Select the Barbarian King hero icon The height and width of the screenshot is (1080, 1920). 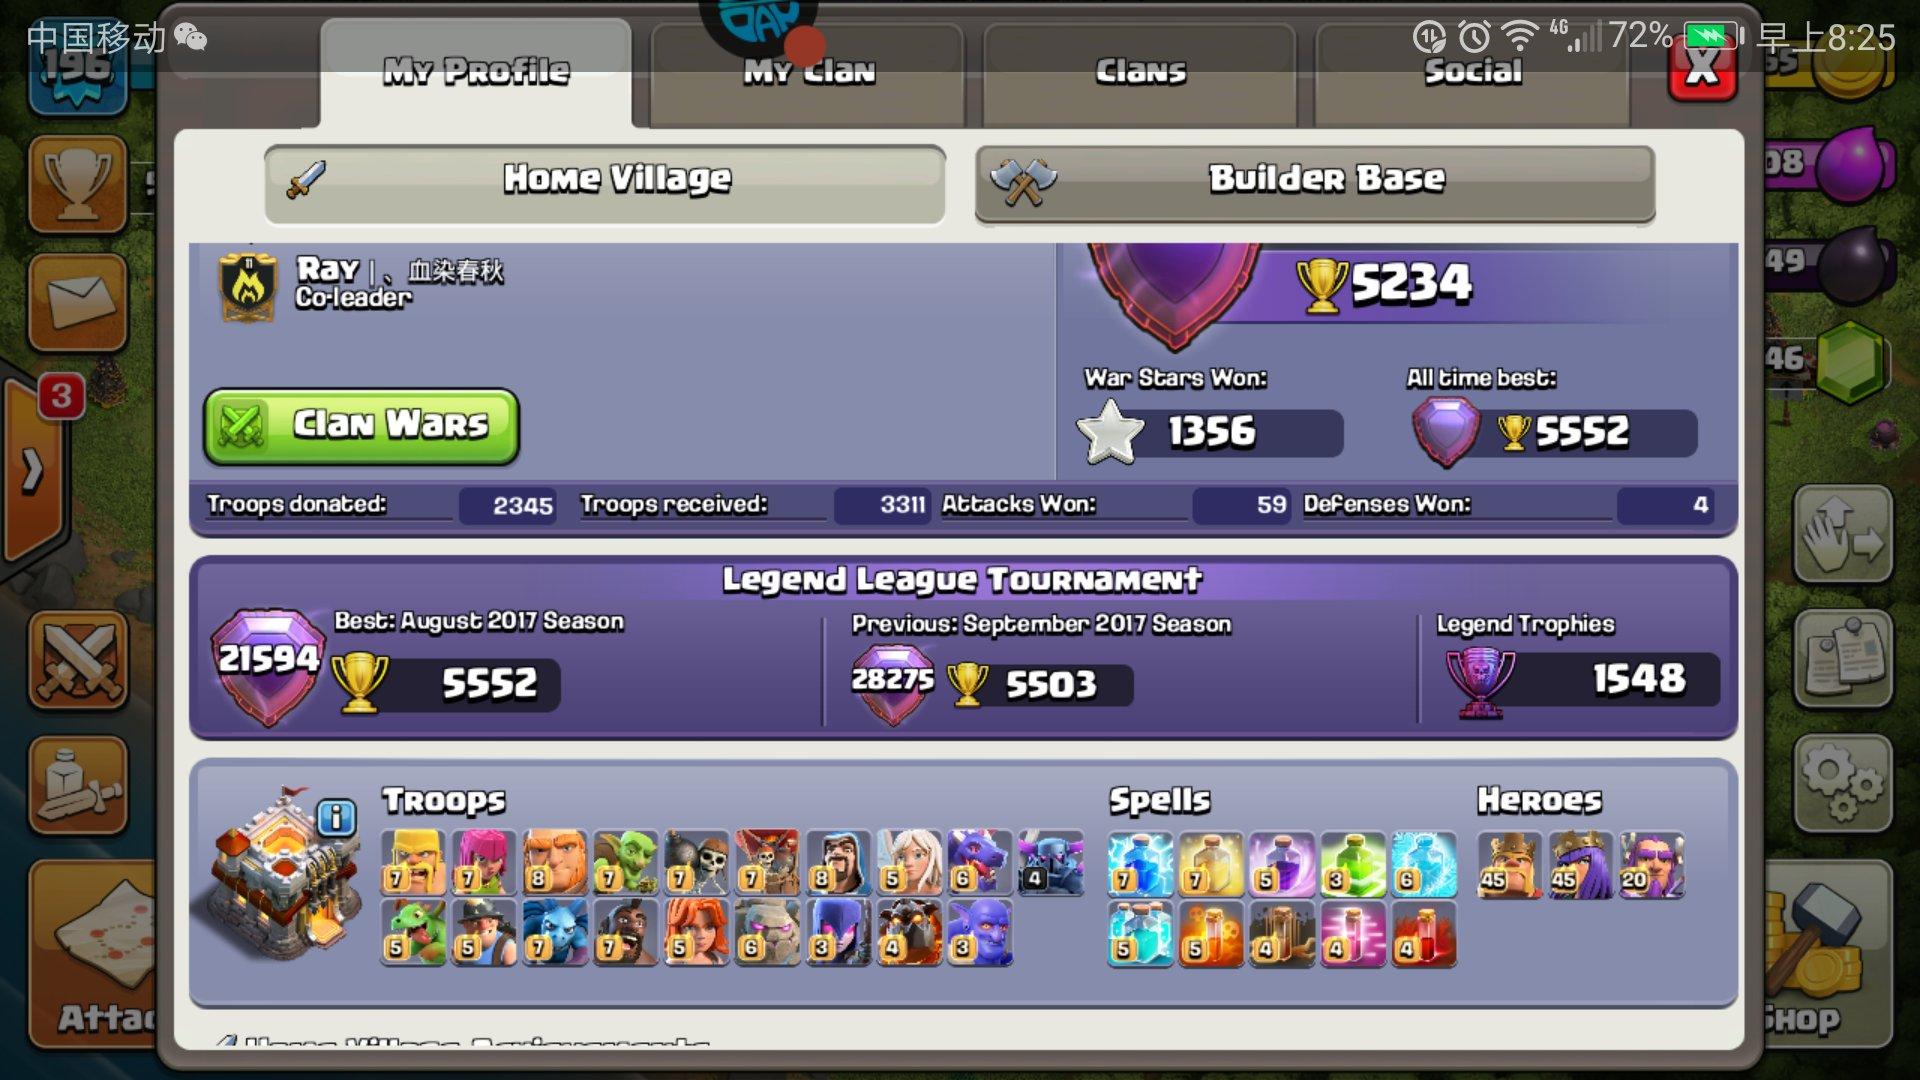(x=1510, y=864)
